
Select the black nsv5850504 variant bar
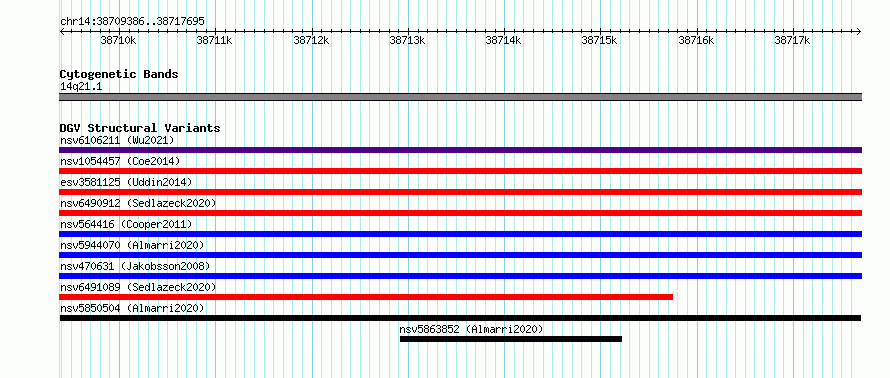[x=460, y=318]
